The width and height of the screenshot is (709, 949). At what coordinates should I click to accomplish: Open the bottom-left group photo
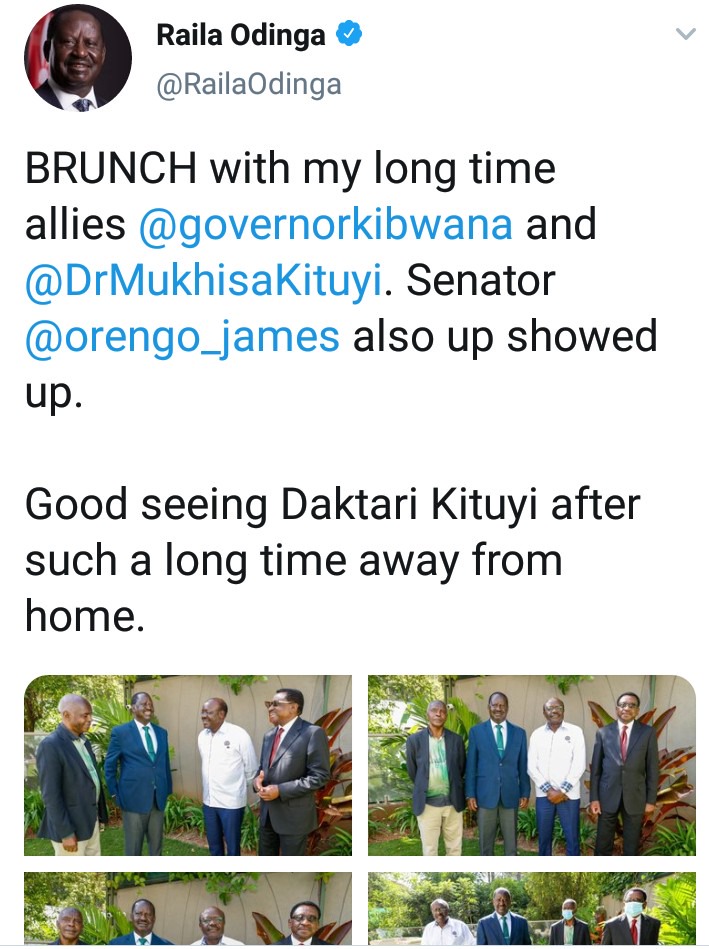188,908
